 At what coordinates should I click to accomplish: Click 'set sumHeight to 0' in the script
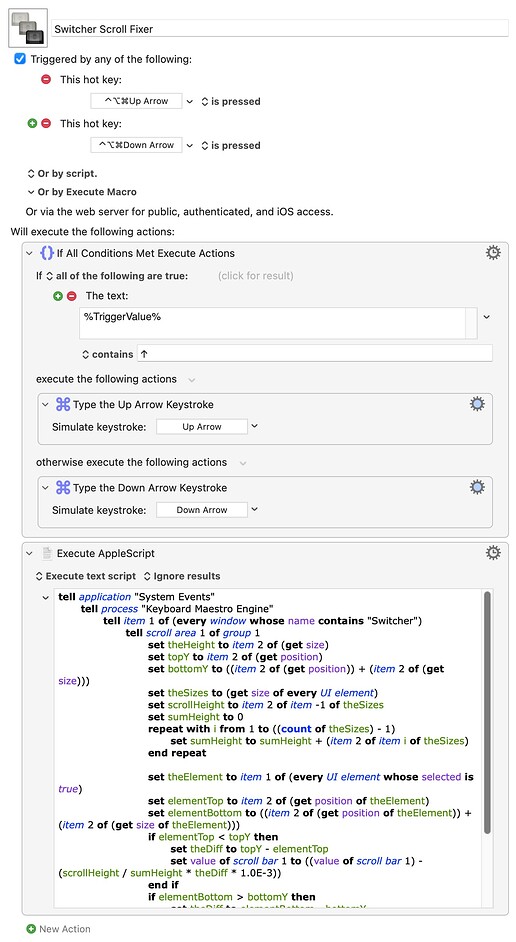(195, 717)
